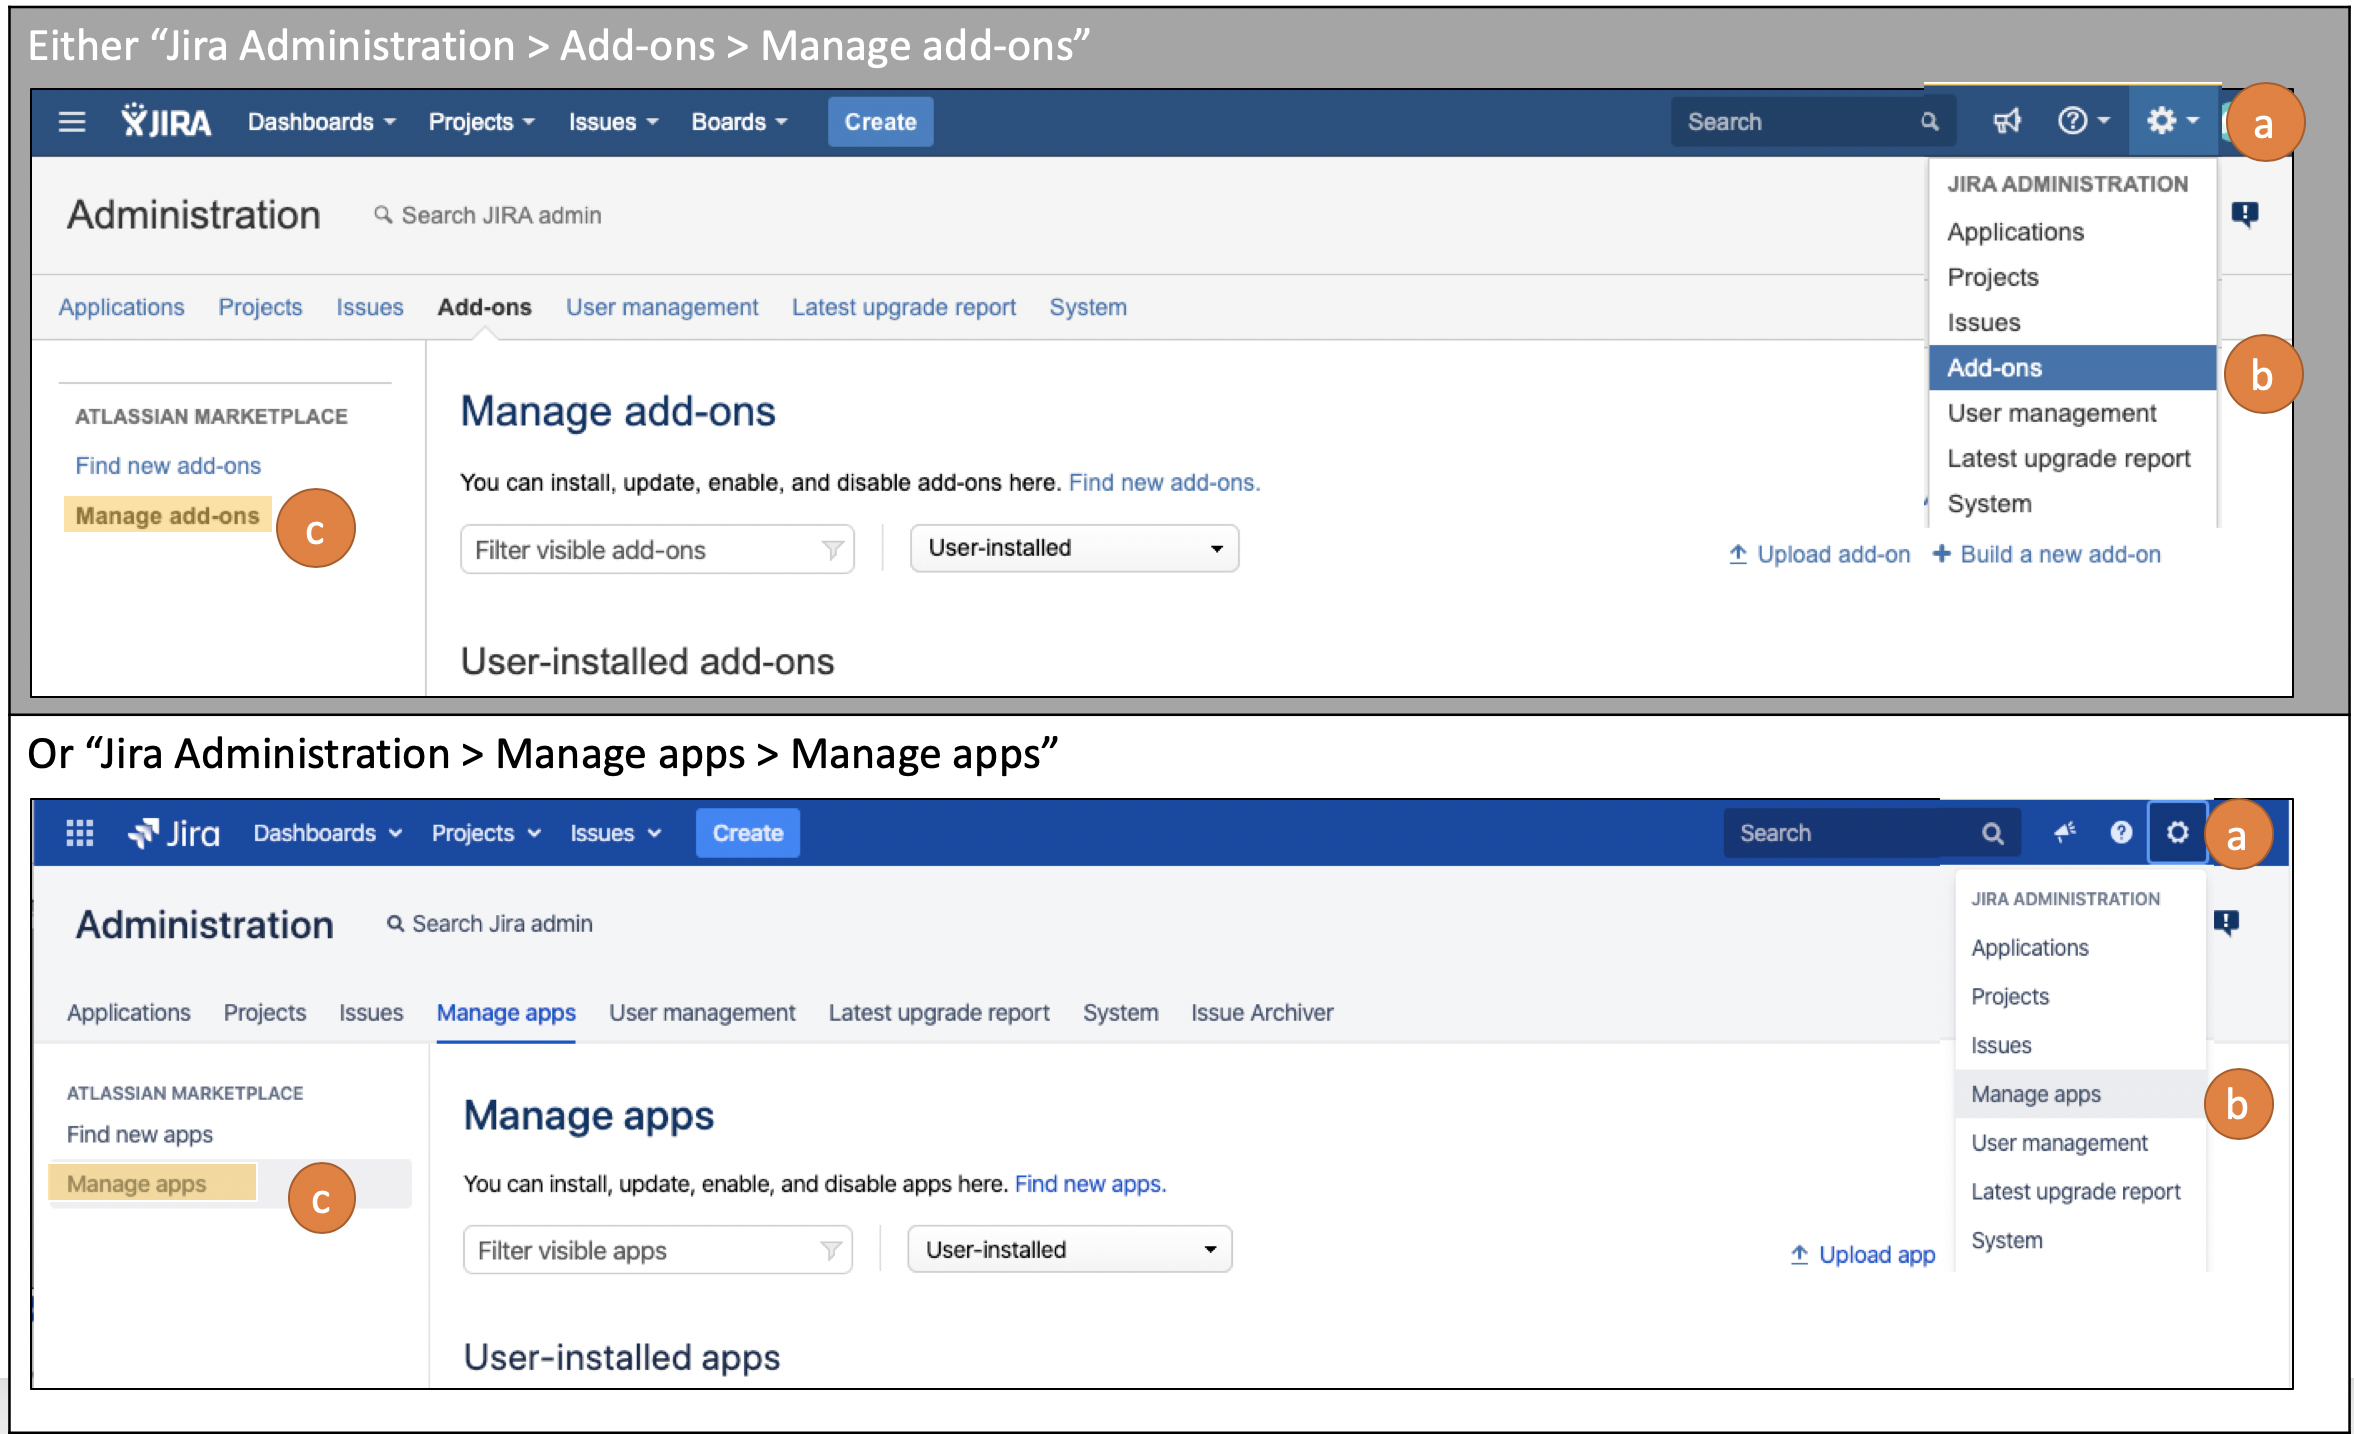The height and width of the screenshot is (1434, 2354).
Task: Choose Manage apps from the administration dropdown menu
Action: 2036,1094
